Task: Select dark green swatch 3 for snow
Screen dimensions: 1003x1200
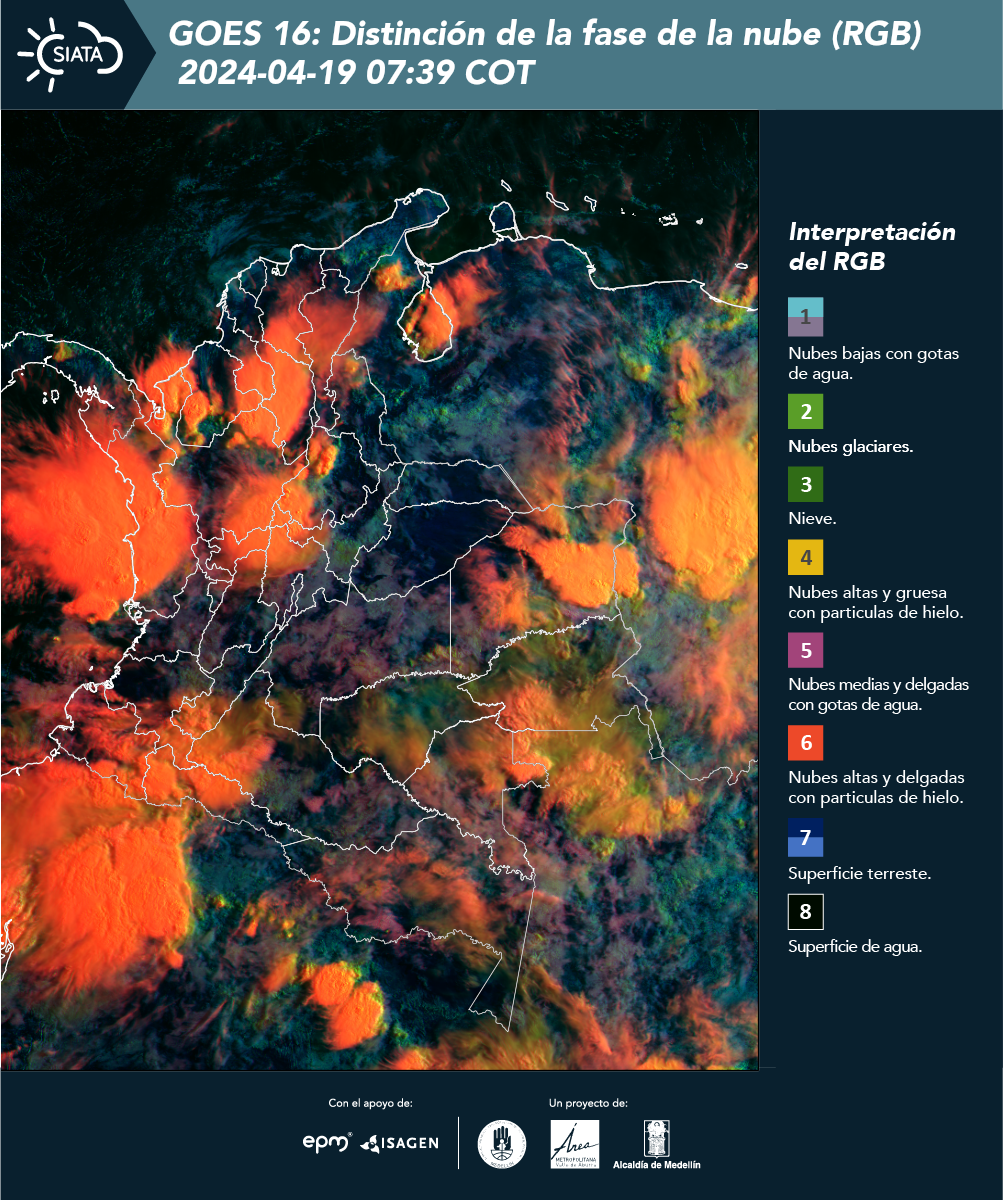Action: coord(805,485)
